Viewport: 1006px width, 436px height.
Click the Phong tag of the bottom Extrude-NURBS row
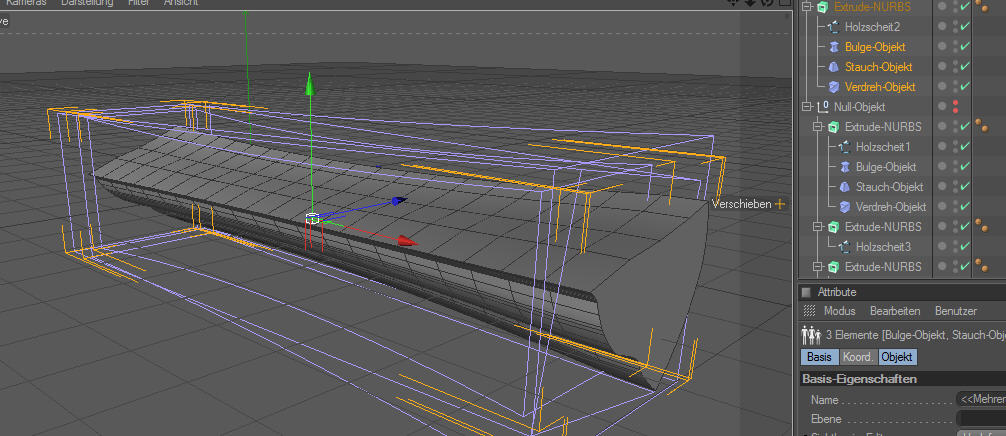982,266
